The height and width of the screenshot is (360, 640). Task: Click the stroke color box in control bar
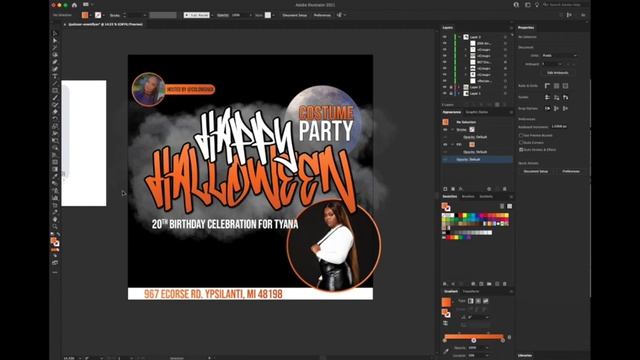pos(98,15)
